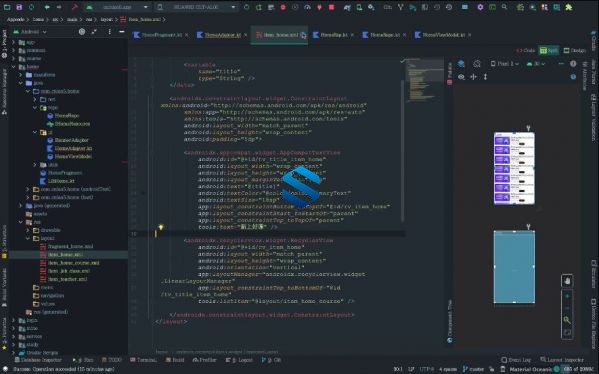Click the Open file toolbar icon
599x374 pixels.
(x=7, y=7)
